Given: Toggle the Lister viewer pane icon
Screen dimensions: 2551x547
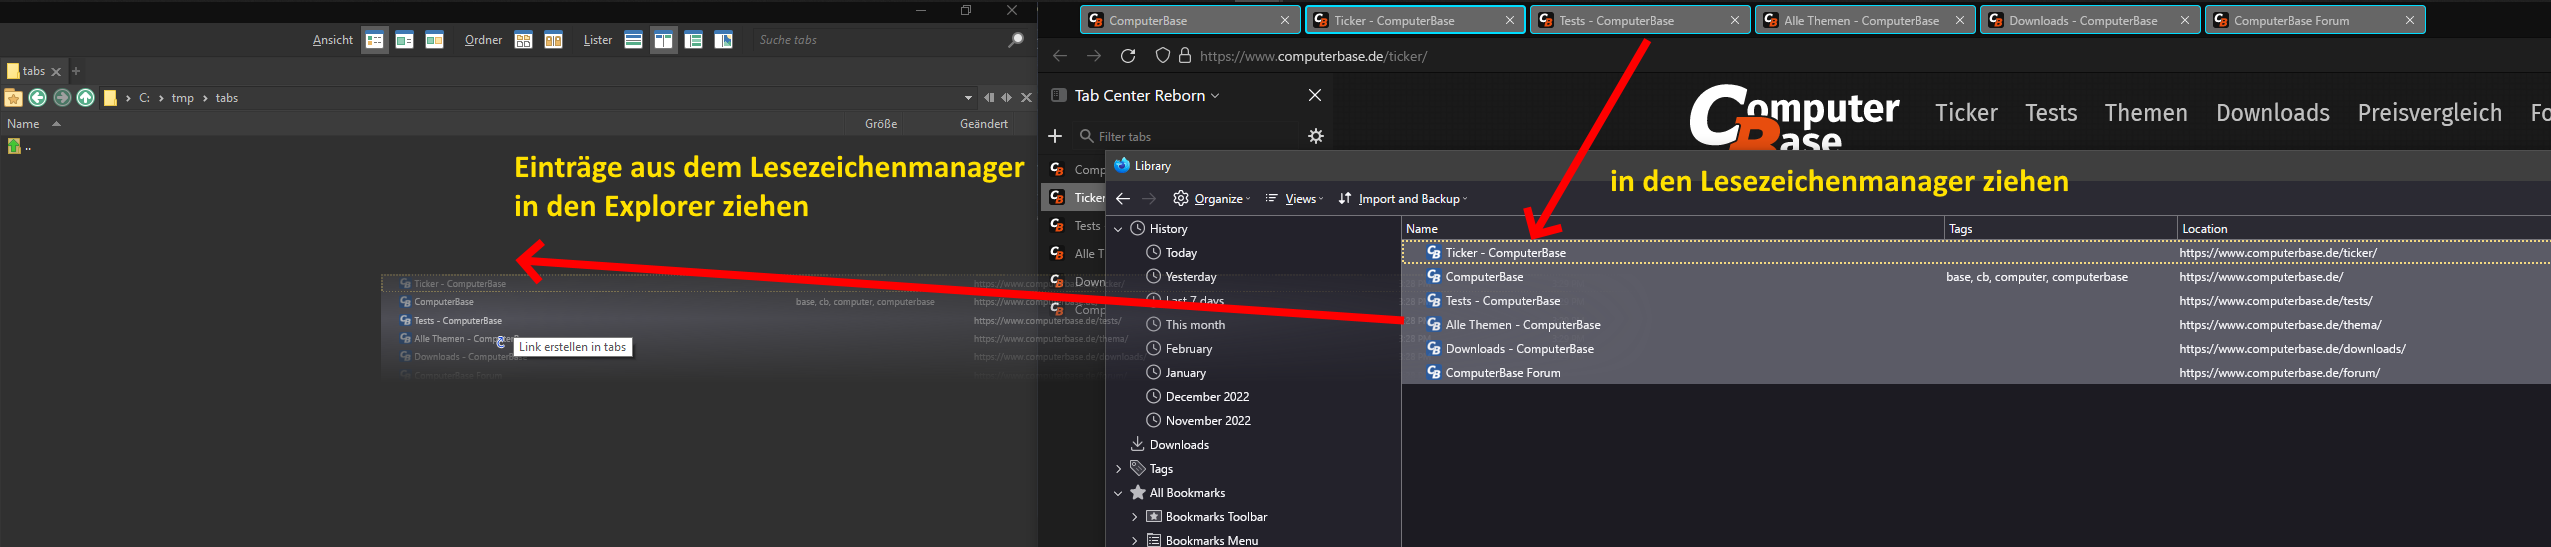Looking at the screenshot, I should (723, 41).
